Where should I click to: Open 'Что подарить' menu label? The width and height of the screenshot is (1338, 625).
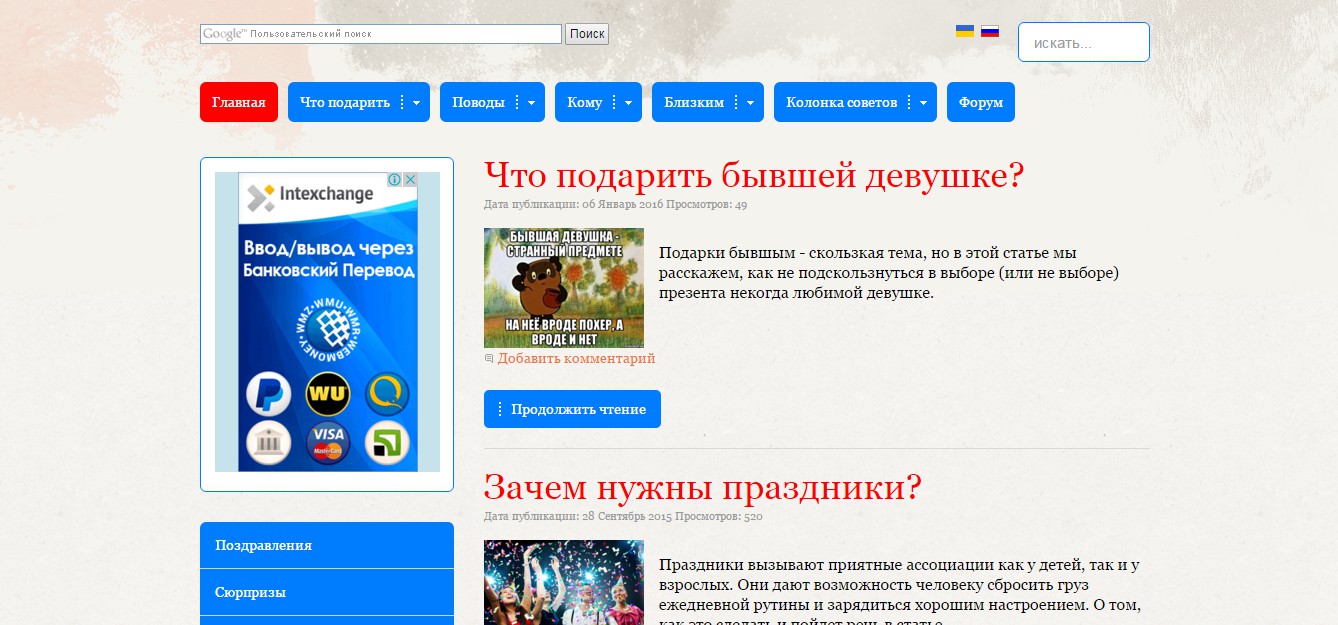345,102
